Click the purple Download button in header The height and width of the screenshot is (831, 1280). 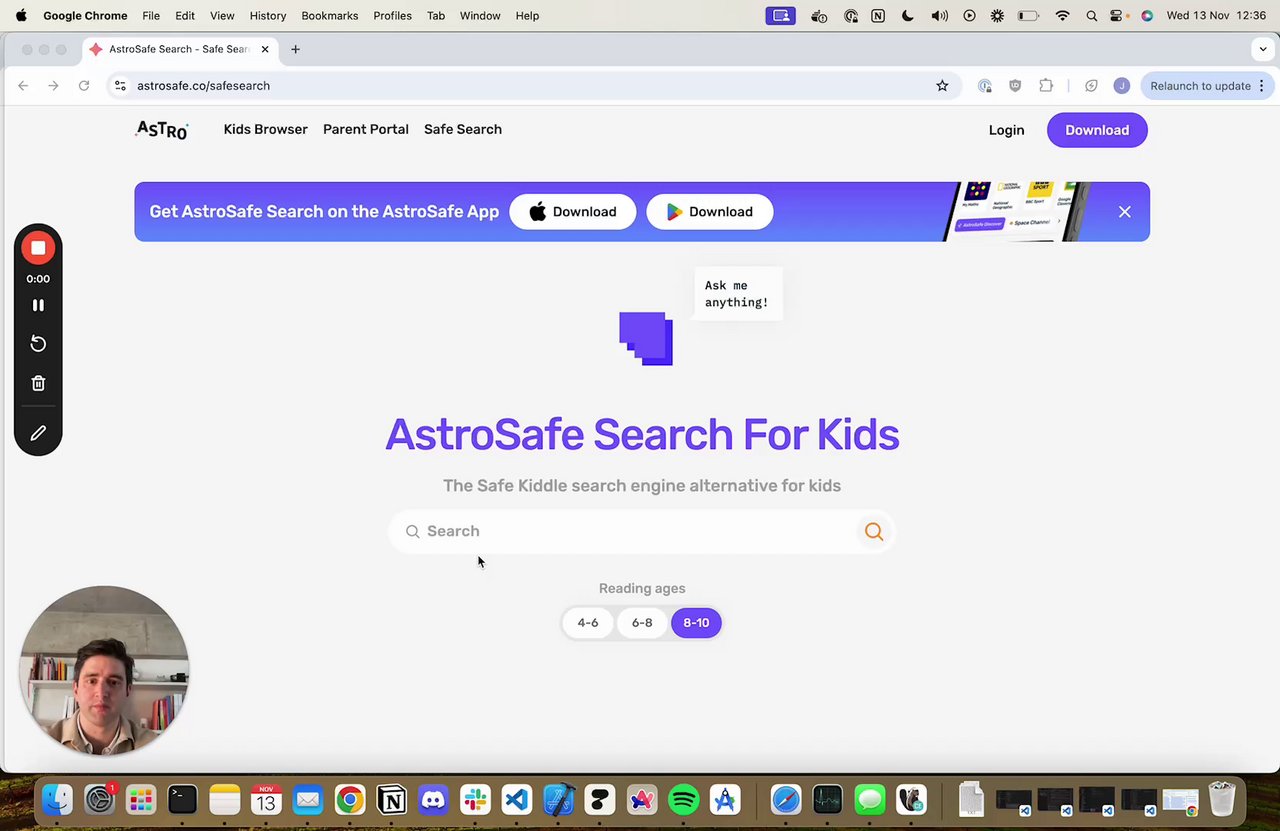[x=1097, y=130]
